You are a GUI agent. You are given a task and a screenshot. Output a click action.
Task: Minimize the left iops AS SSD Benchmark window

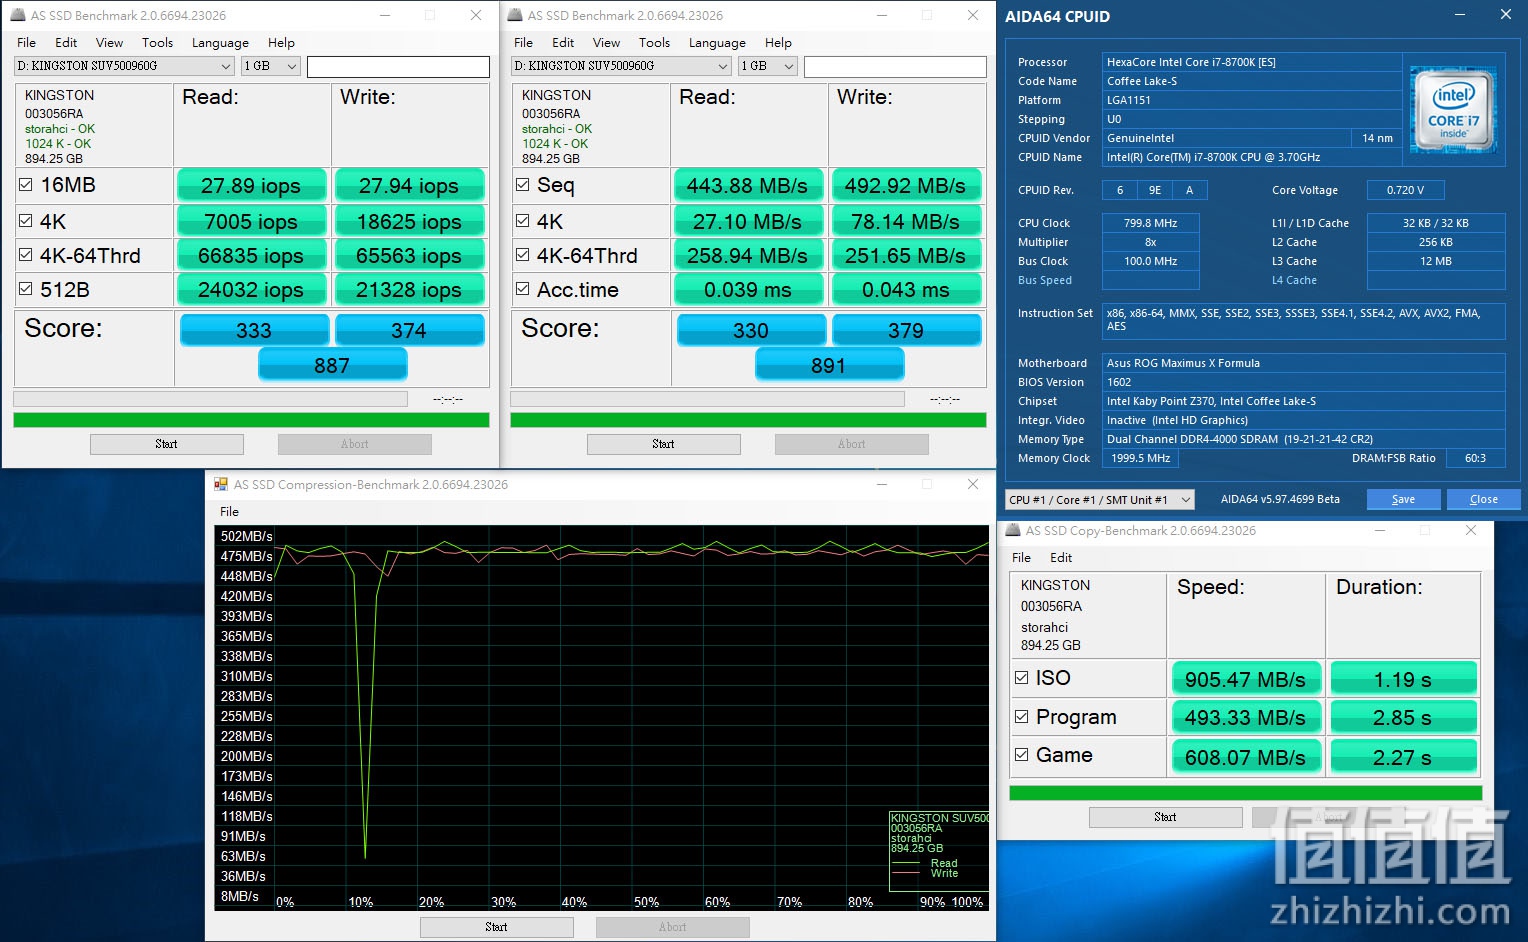pos(386,15)
